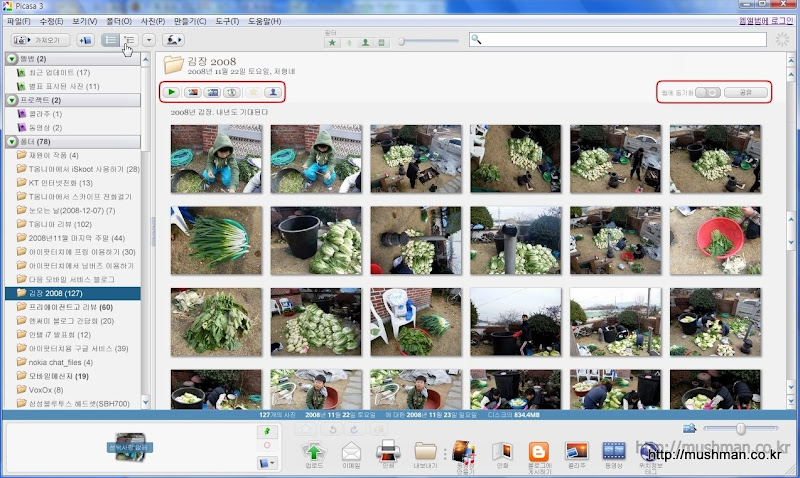Click the add new album icon

click(85, 40)
